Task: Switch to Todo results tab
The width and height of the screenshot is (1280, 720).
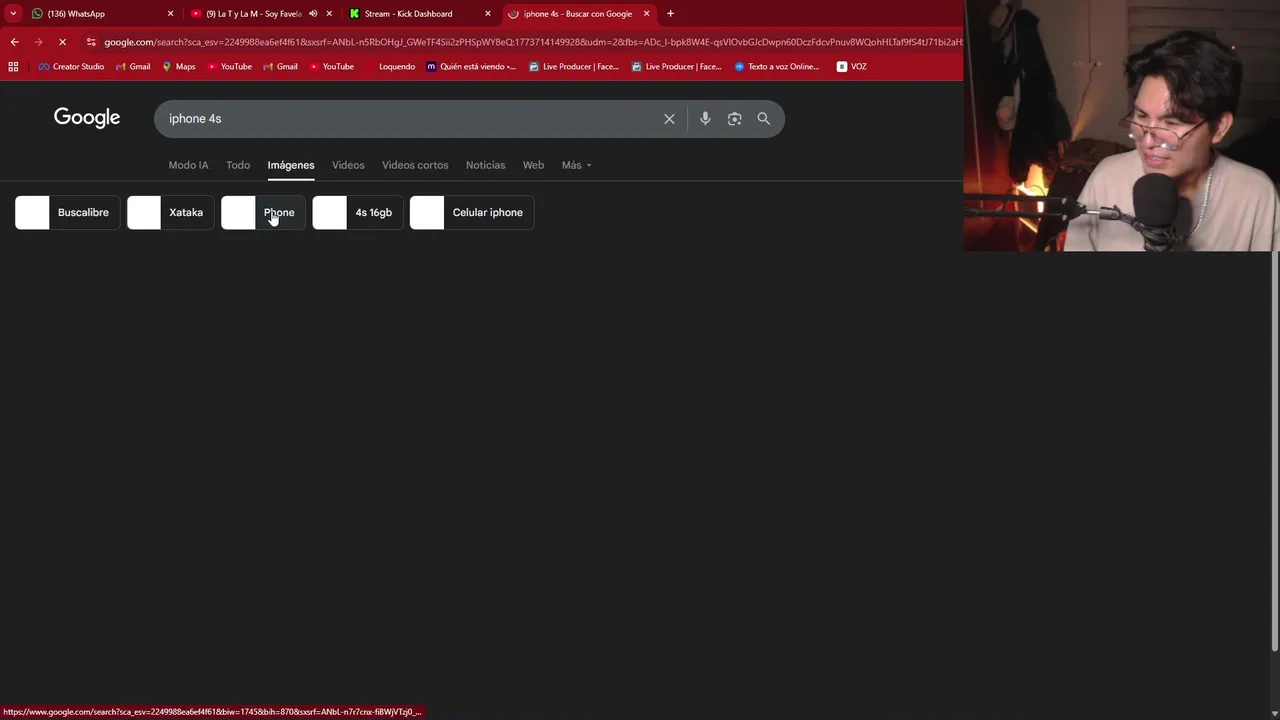Action: tap(238, 165)
